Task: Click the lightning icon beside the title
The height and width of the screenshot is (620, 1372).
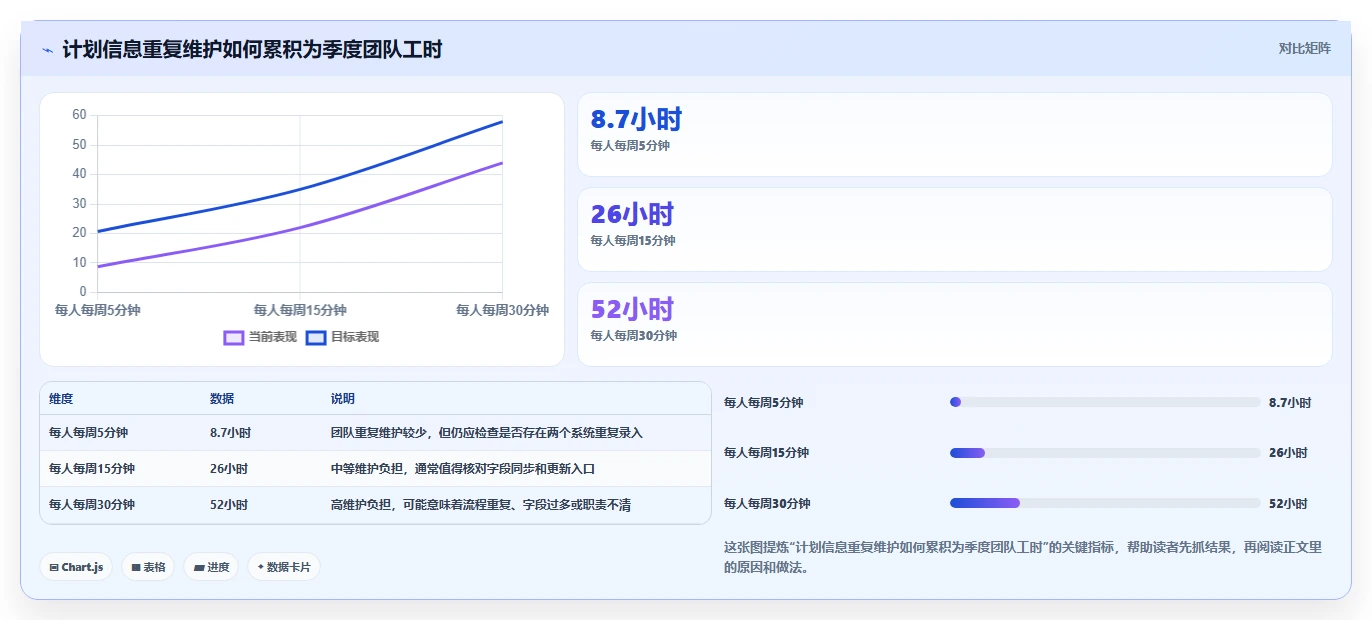Action: [x=48, y=50]
